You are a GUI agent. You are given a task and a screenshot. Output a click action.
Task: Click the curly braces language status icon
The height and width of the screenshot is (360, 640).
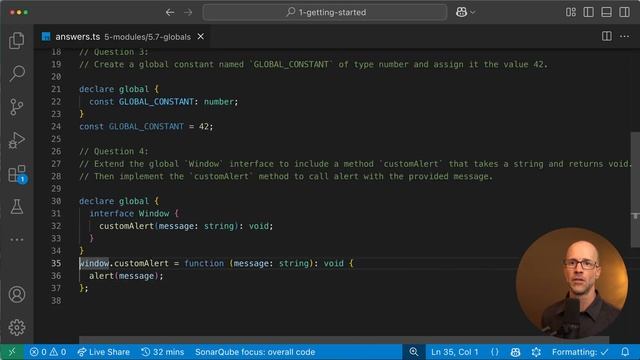(x=495, y=352)
